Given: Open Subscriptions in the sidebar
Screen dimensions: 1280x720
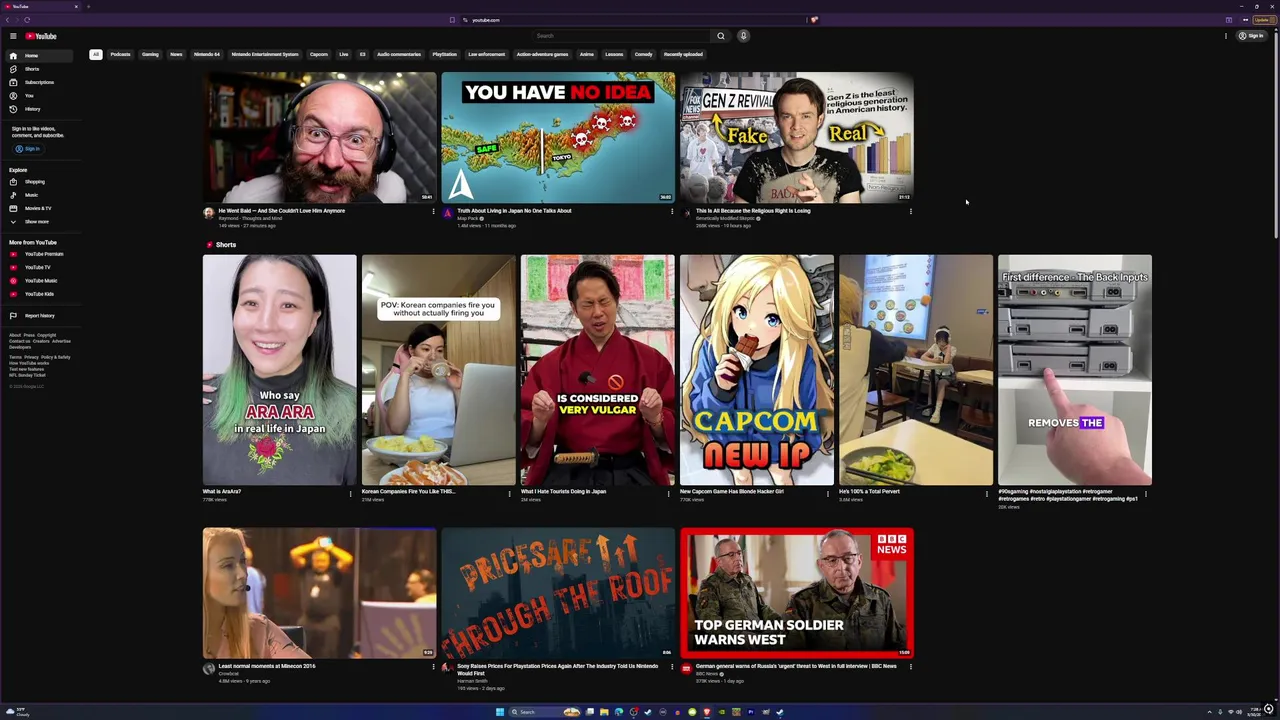Looking at the screenshot, I should coord(40,82).
